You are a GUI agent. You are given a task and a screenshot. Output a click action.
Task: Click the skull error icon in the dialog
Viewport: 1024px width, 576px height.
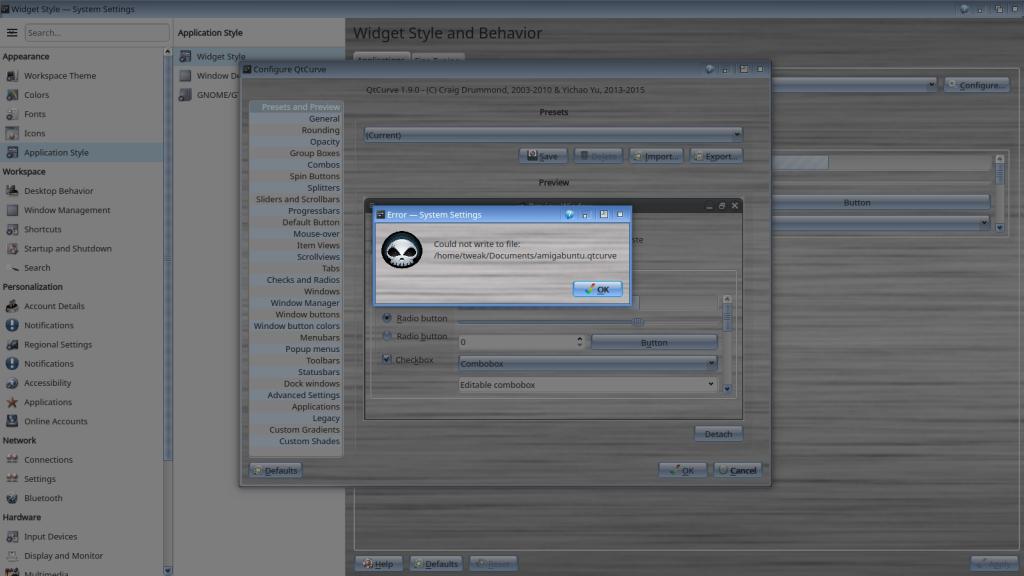pyautogui.click(x=401, y=250)
